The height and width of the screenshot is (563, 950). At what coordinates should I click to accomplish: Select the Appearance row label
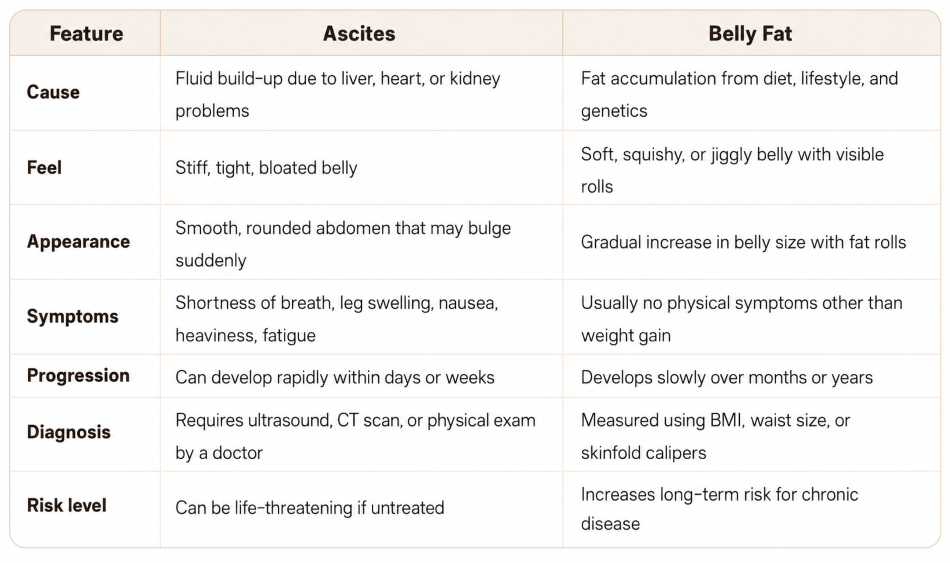[78, 242]
